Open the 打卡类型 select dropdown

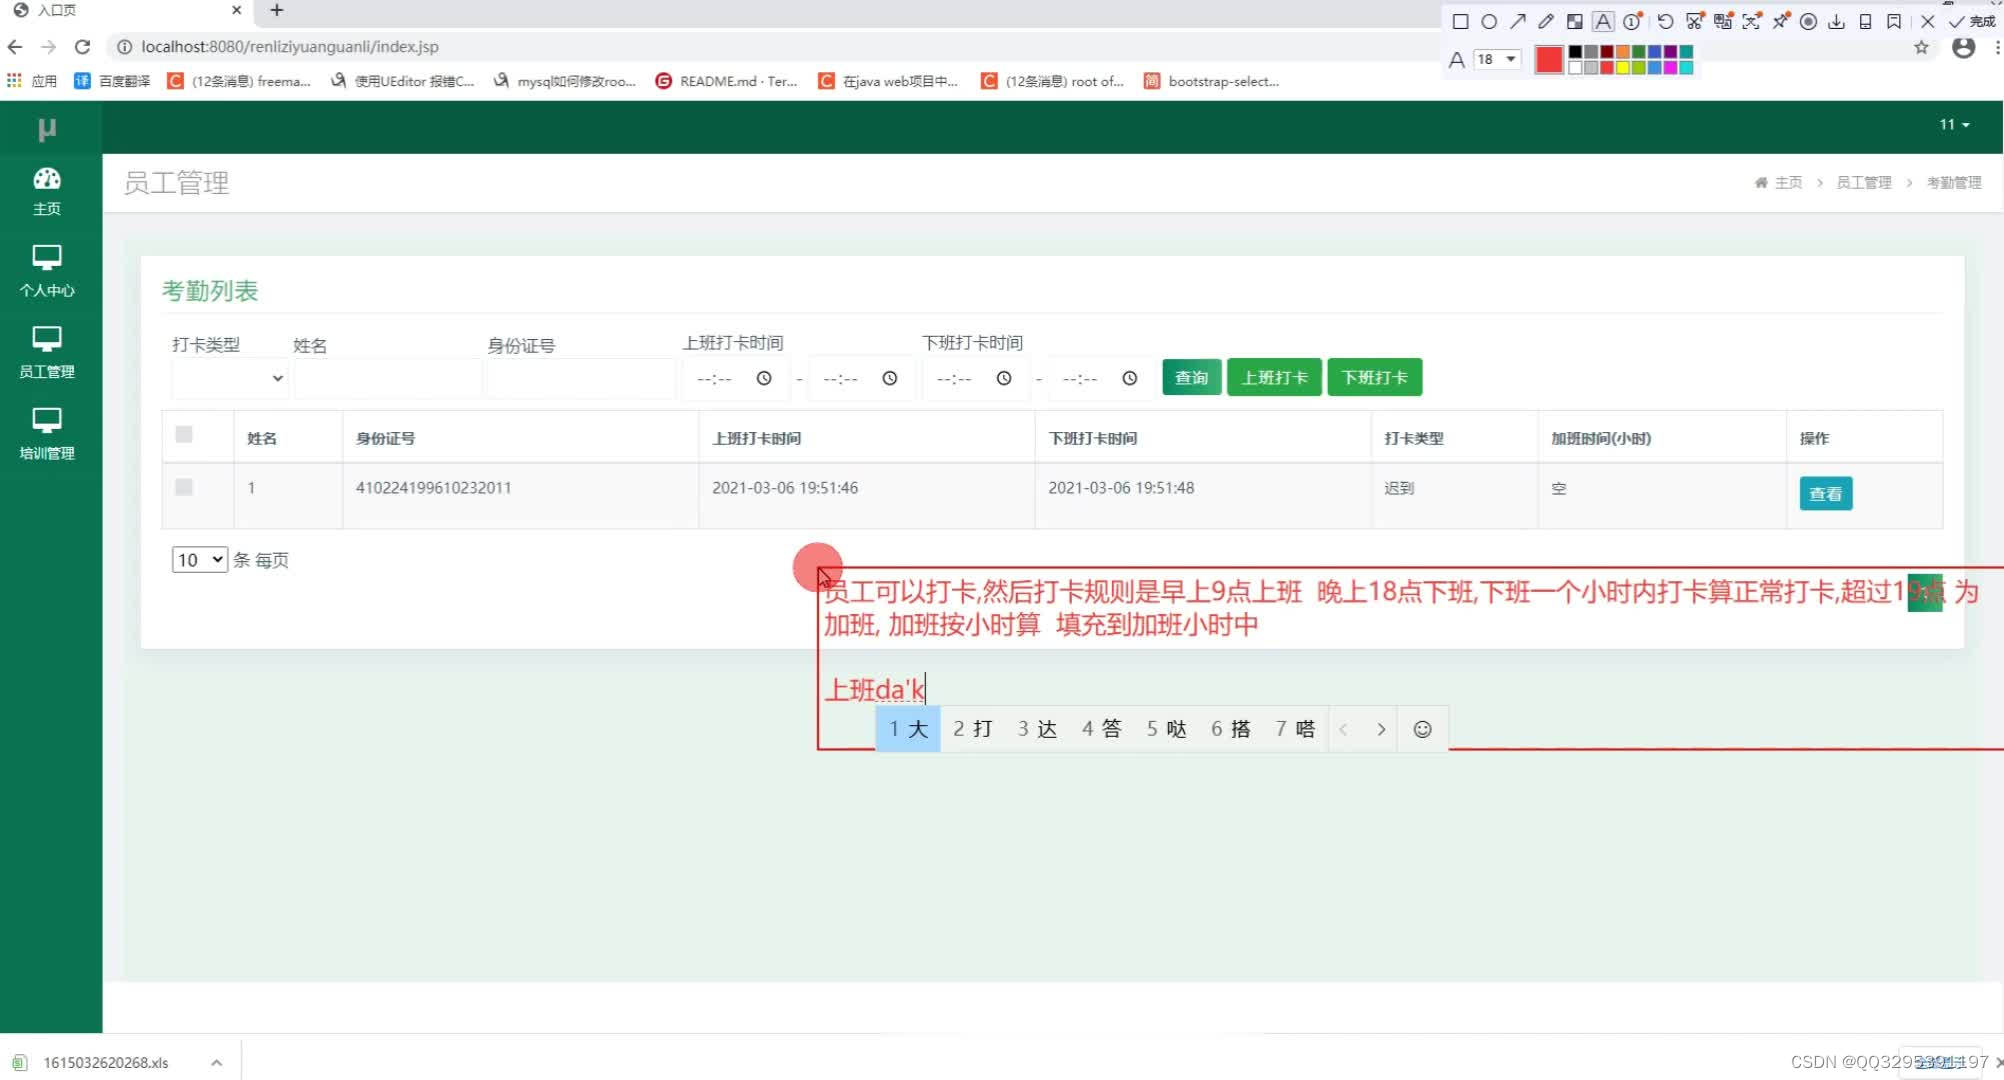click(x=229, y=378)
